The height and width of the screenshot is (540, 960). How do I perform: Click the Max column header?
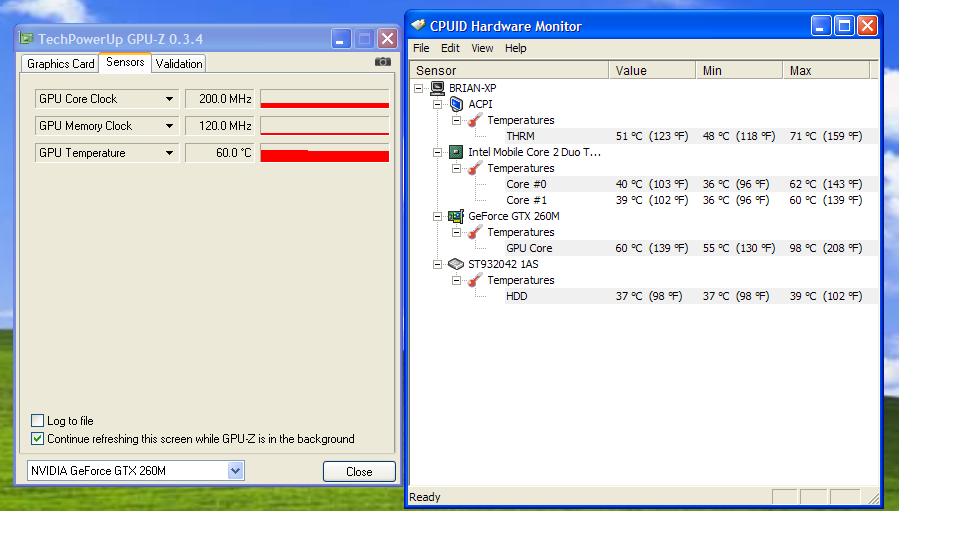(x=826, y=70)
